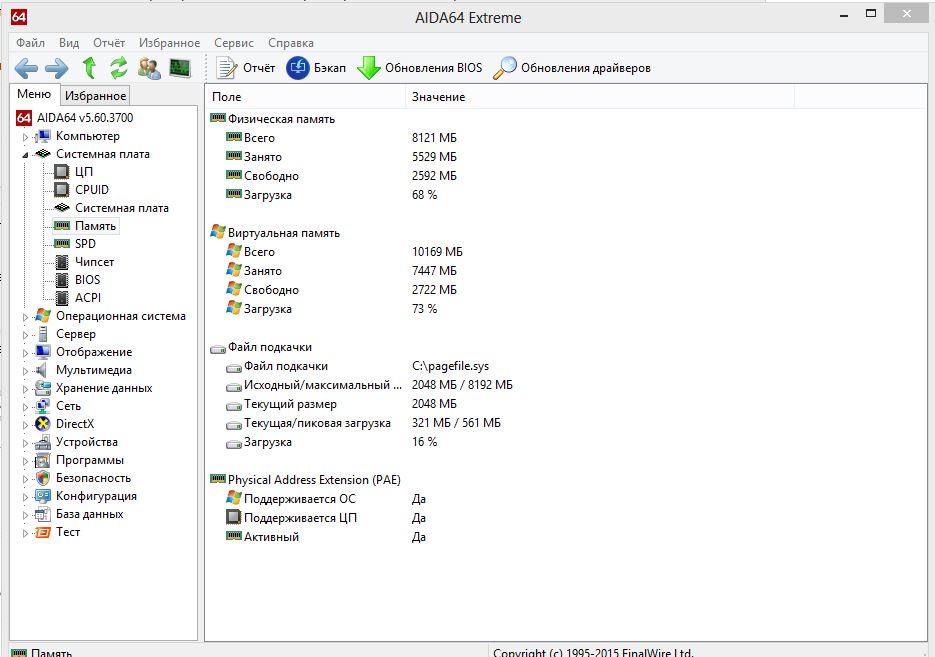The image size is (935, 657).
Task: Open the Отчёт report toolbar button
Action: (246, 68)
